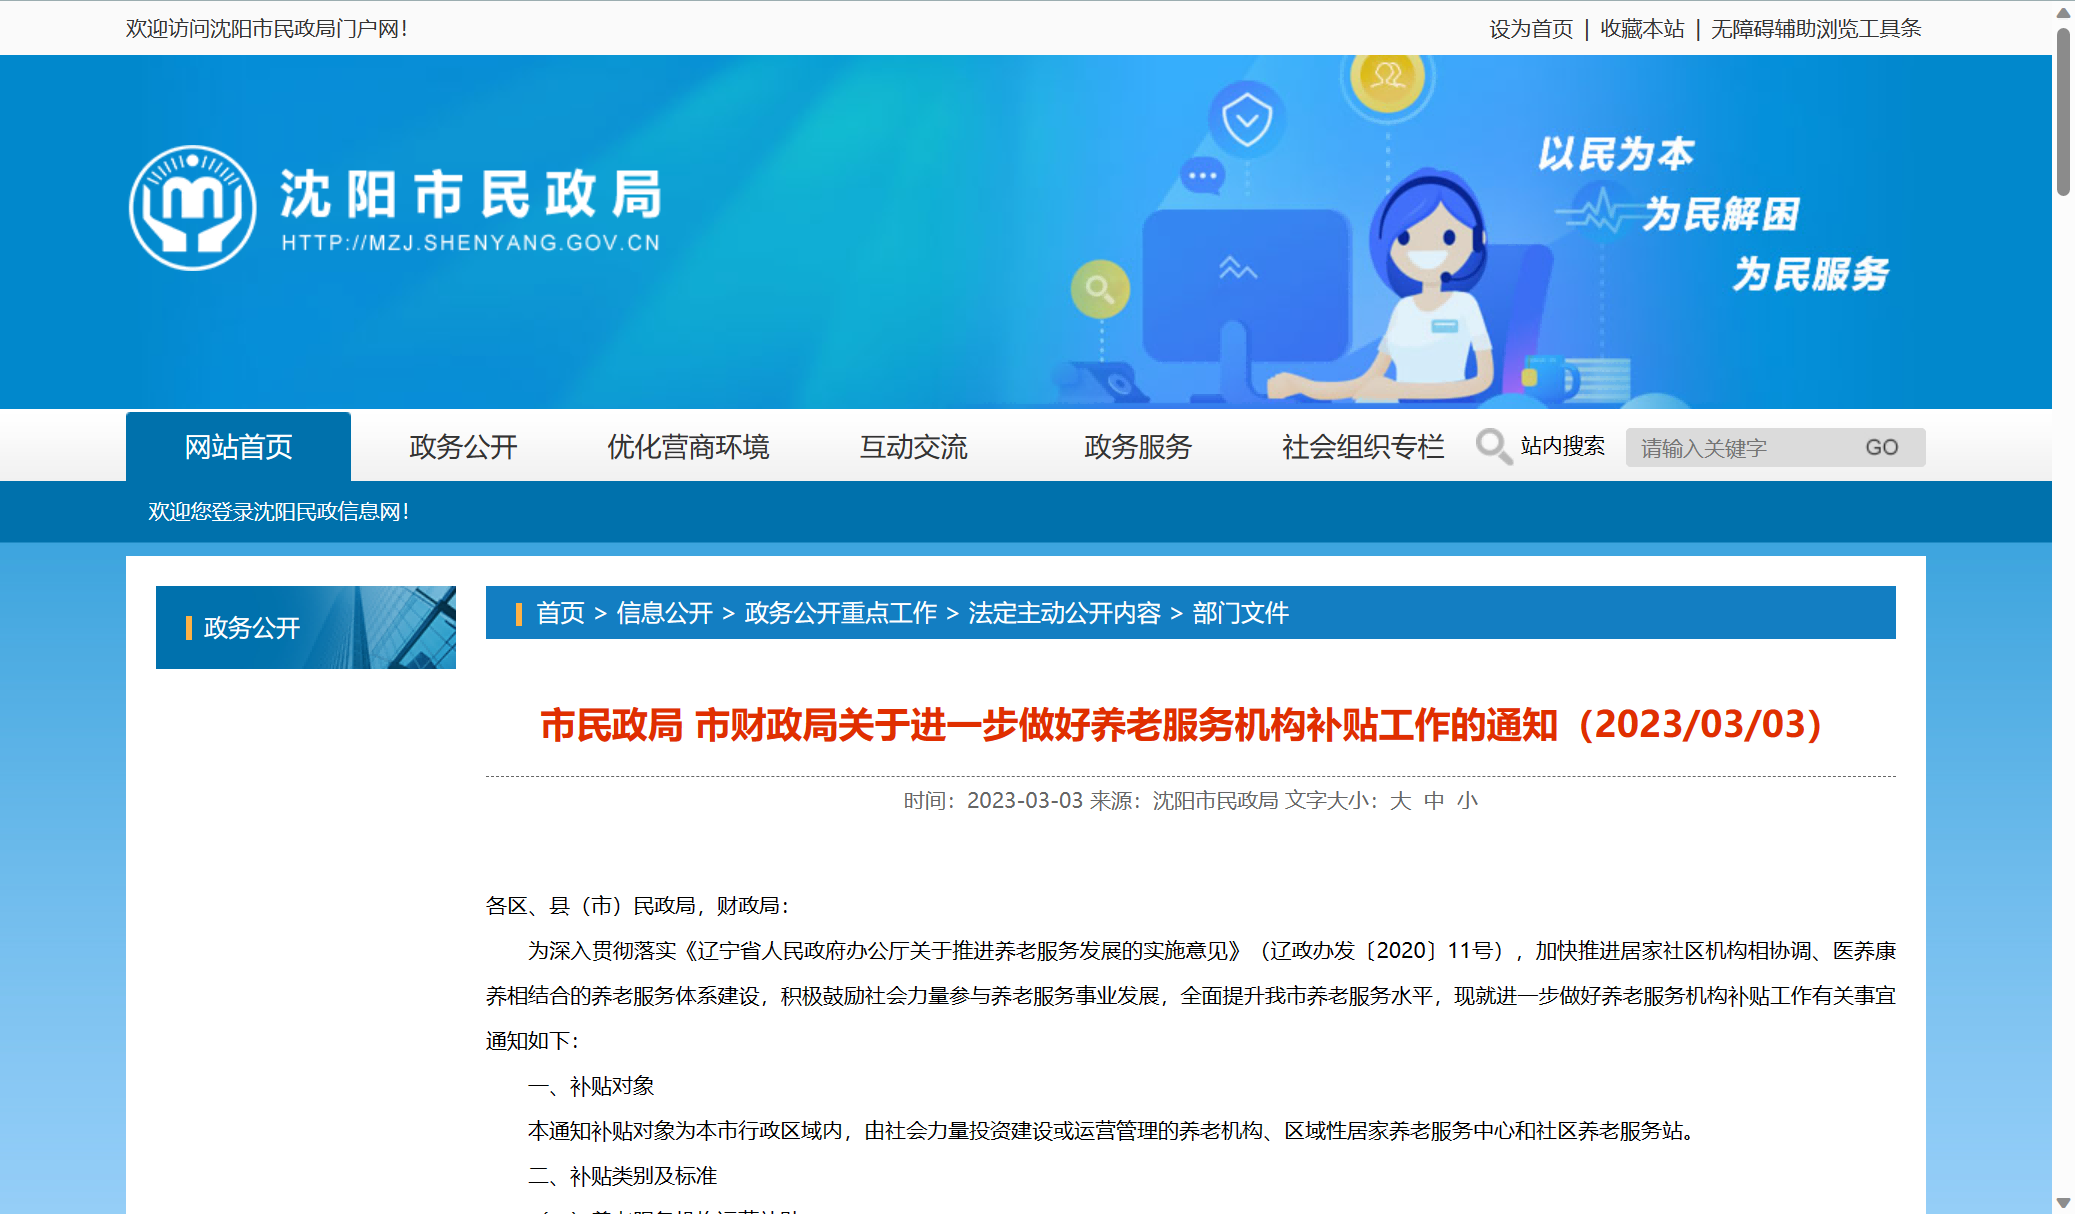Open the 政务公开 navigation menu
Screen dimensions: 2075x1214
click(x=463, y=447)
